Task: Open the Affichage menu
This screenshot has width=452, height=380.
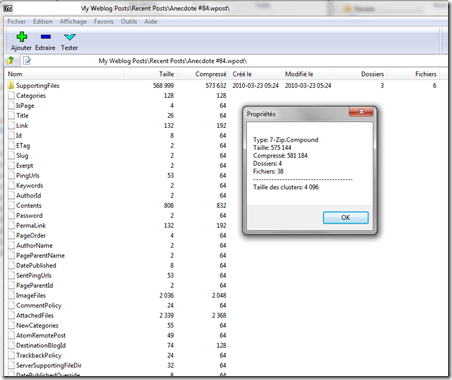Action: point(73,21)
